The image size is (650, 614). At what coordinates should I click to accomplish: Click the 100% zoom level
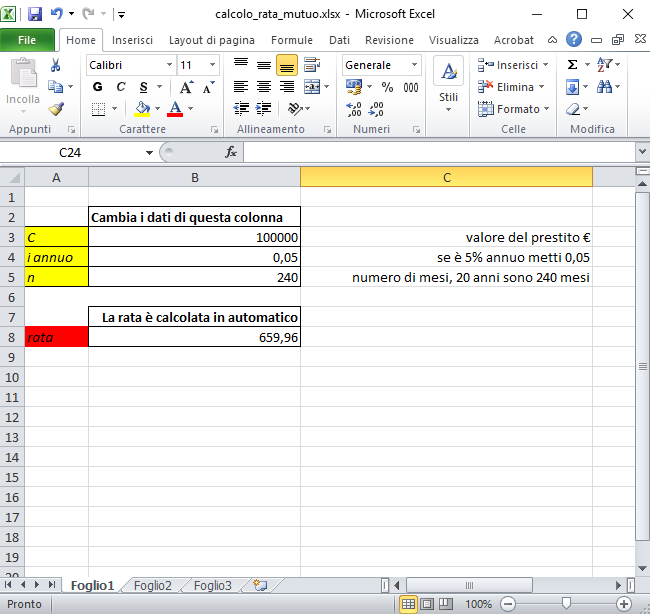pyautogui.click(x=478, y=604)
